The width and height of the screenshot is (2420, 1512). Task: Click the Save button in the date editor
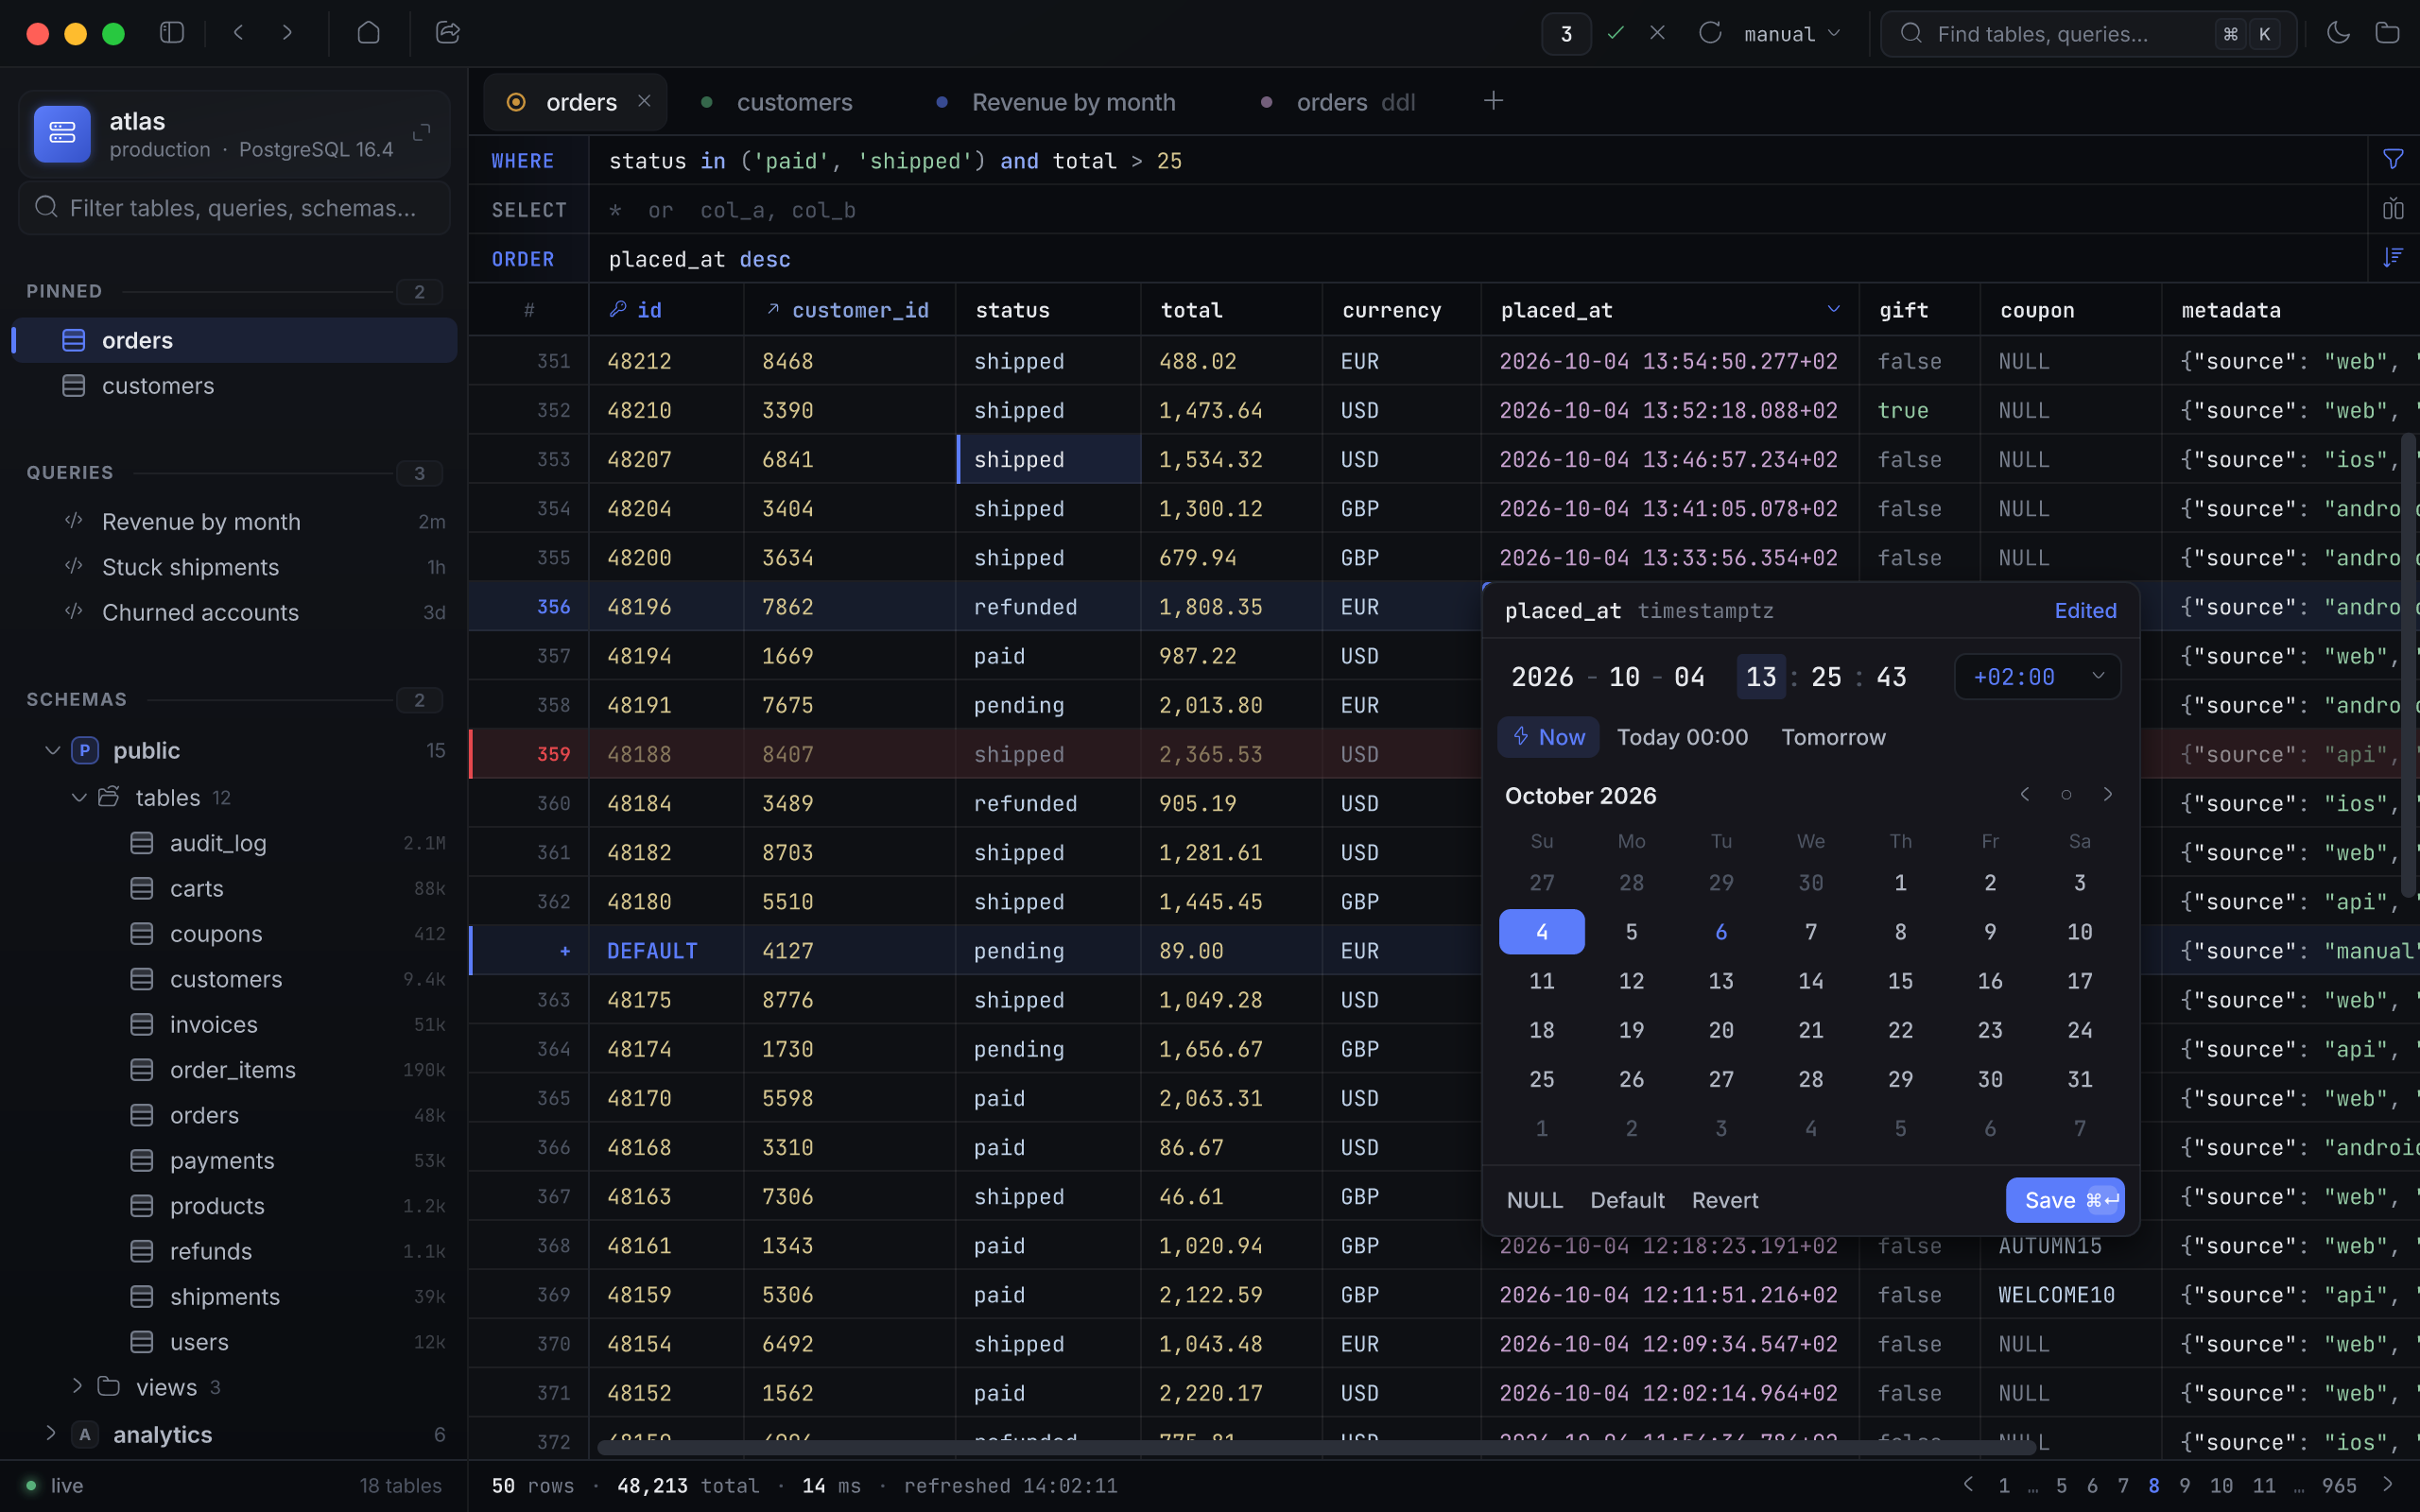click(x=2064, y=1199)
